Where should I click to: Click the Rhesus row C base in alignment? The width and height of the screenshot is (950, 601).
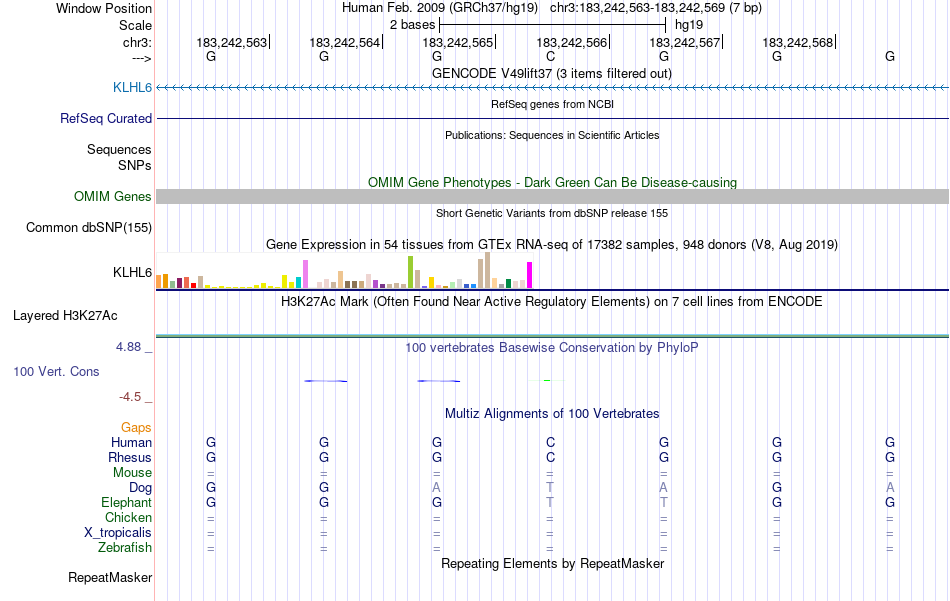[550, 458]
